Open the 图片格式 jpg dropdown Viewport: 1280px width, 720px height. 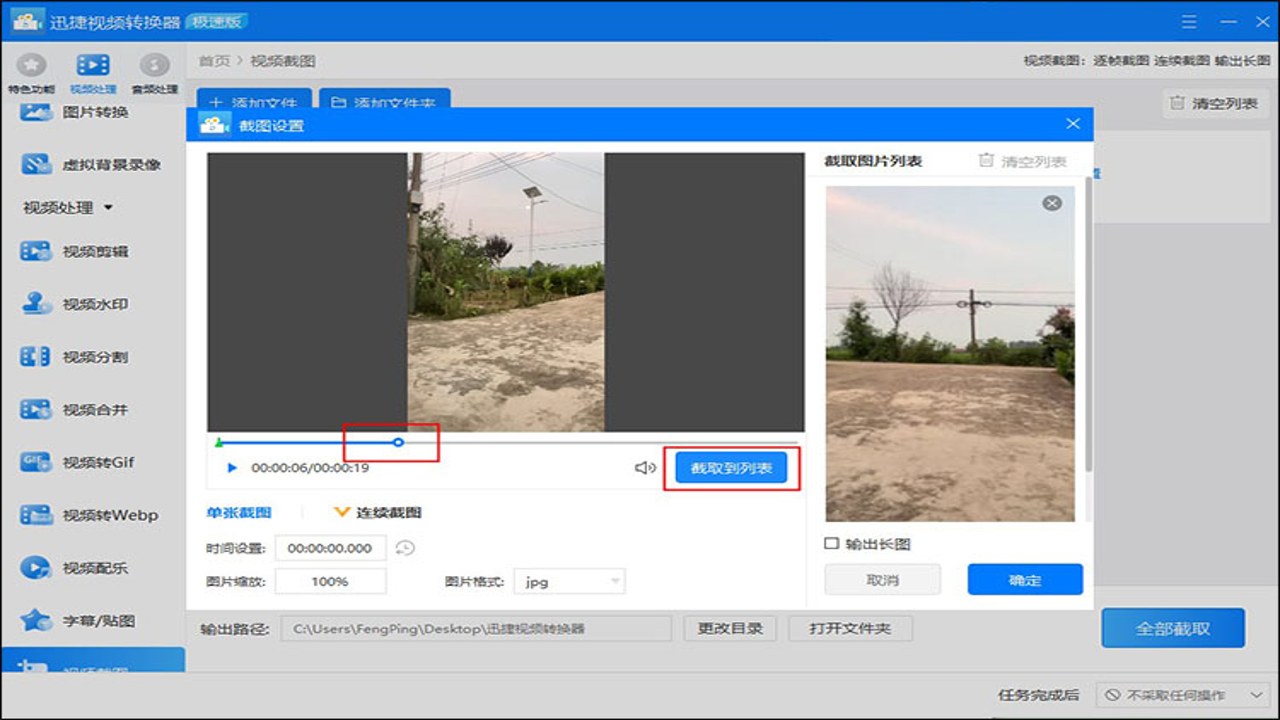click(569, 581)
